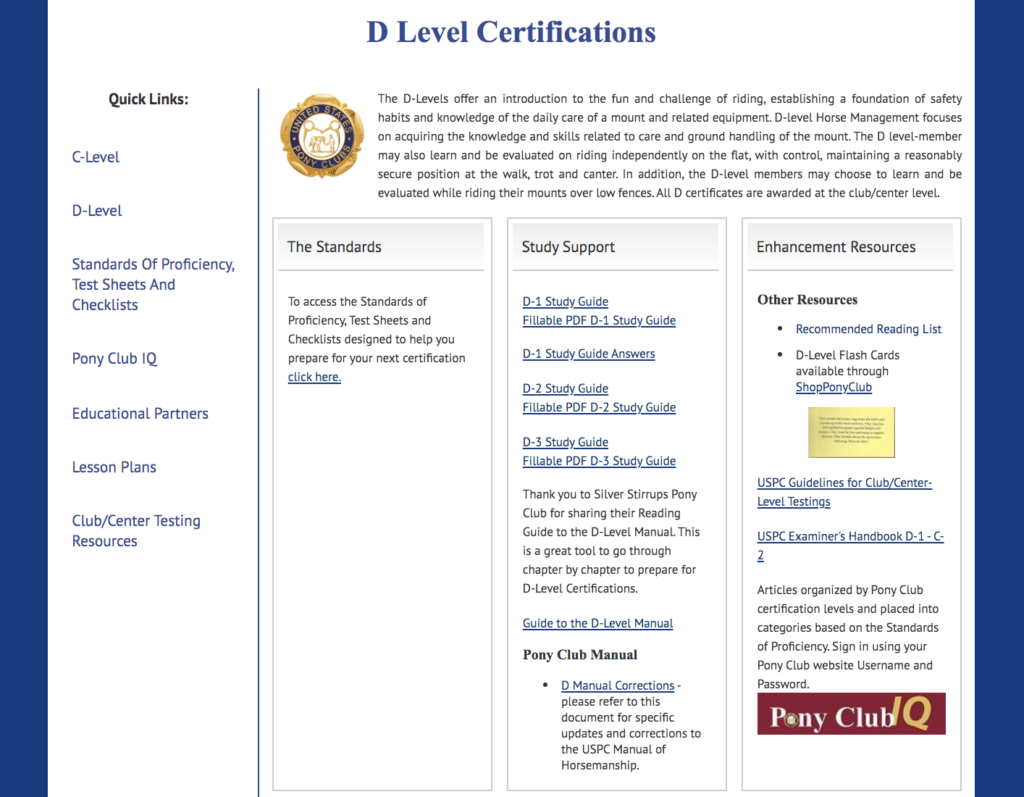Viewport: 1024px width, 797px height.
Task: Open the D-2 Study Guide link
Action: (565, 388)
